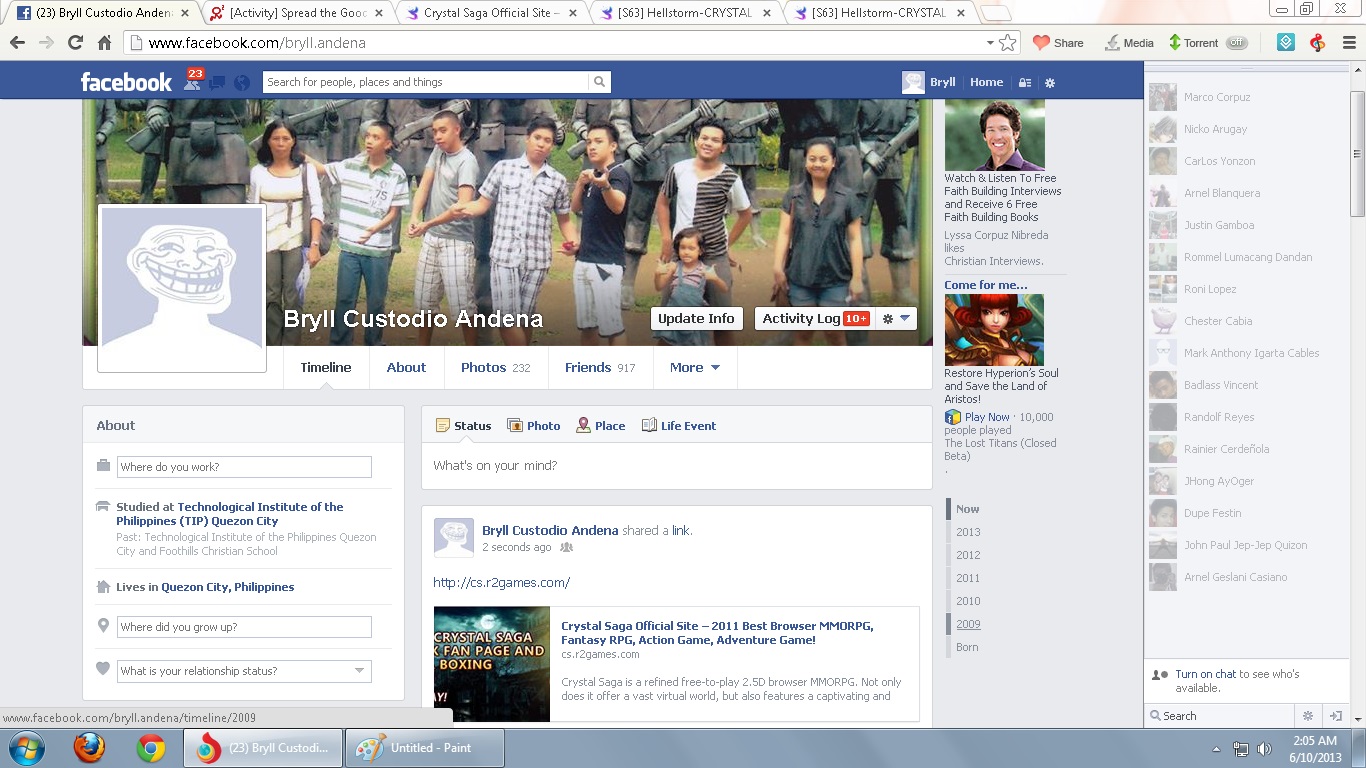Expand the More tab dropdown
Viewport: 1366px width, 768px height.
(695, 368)
